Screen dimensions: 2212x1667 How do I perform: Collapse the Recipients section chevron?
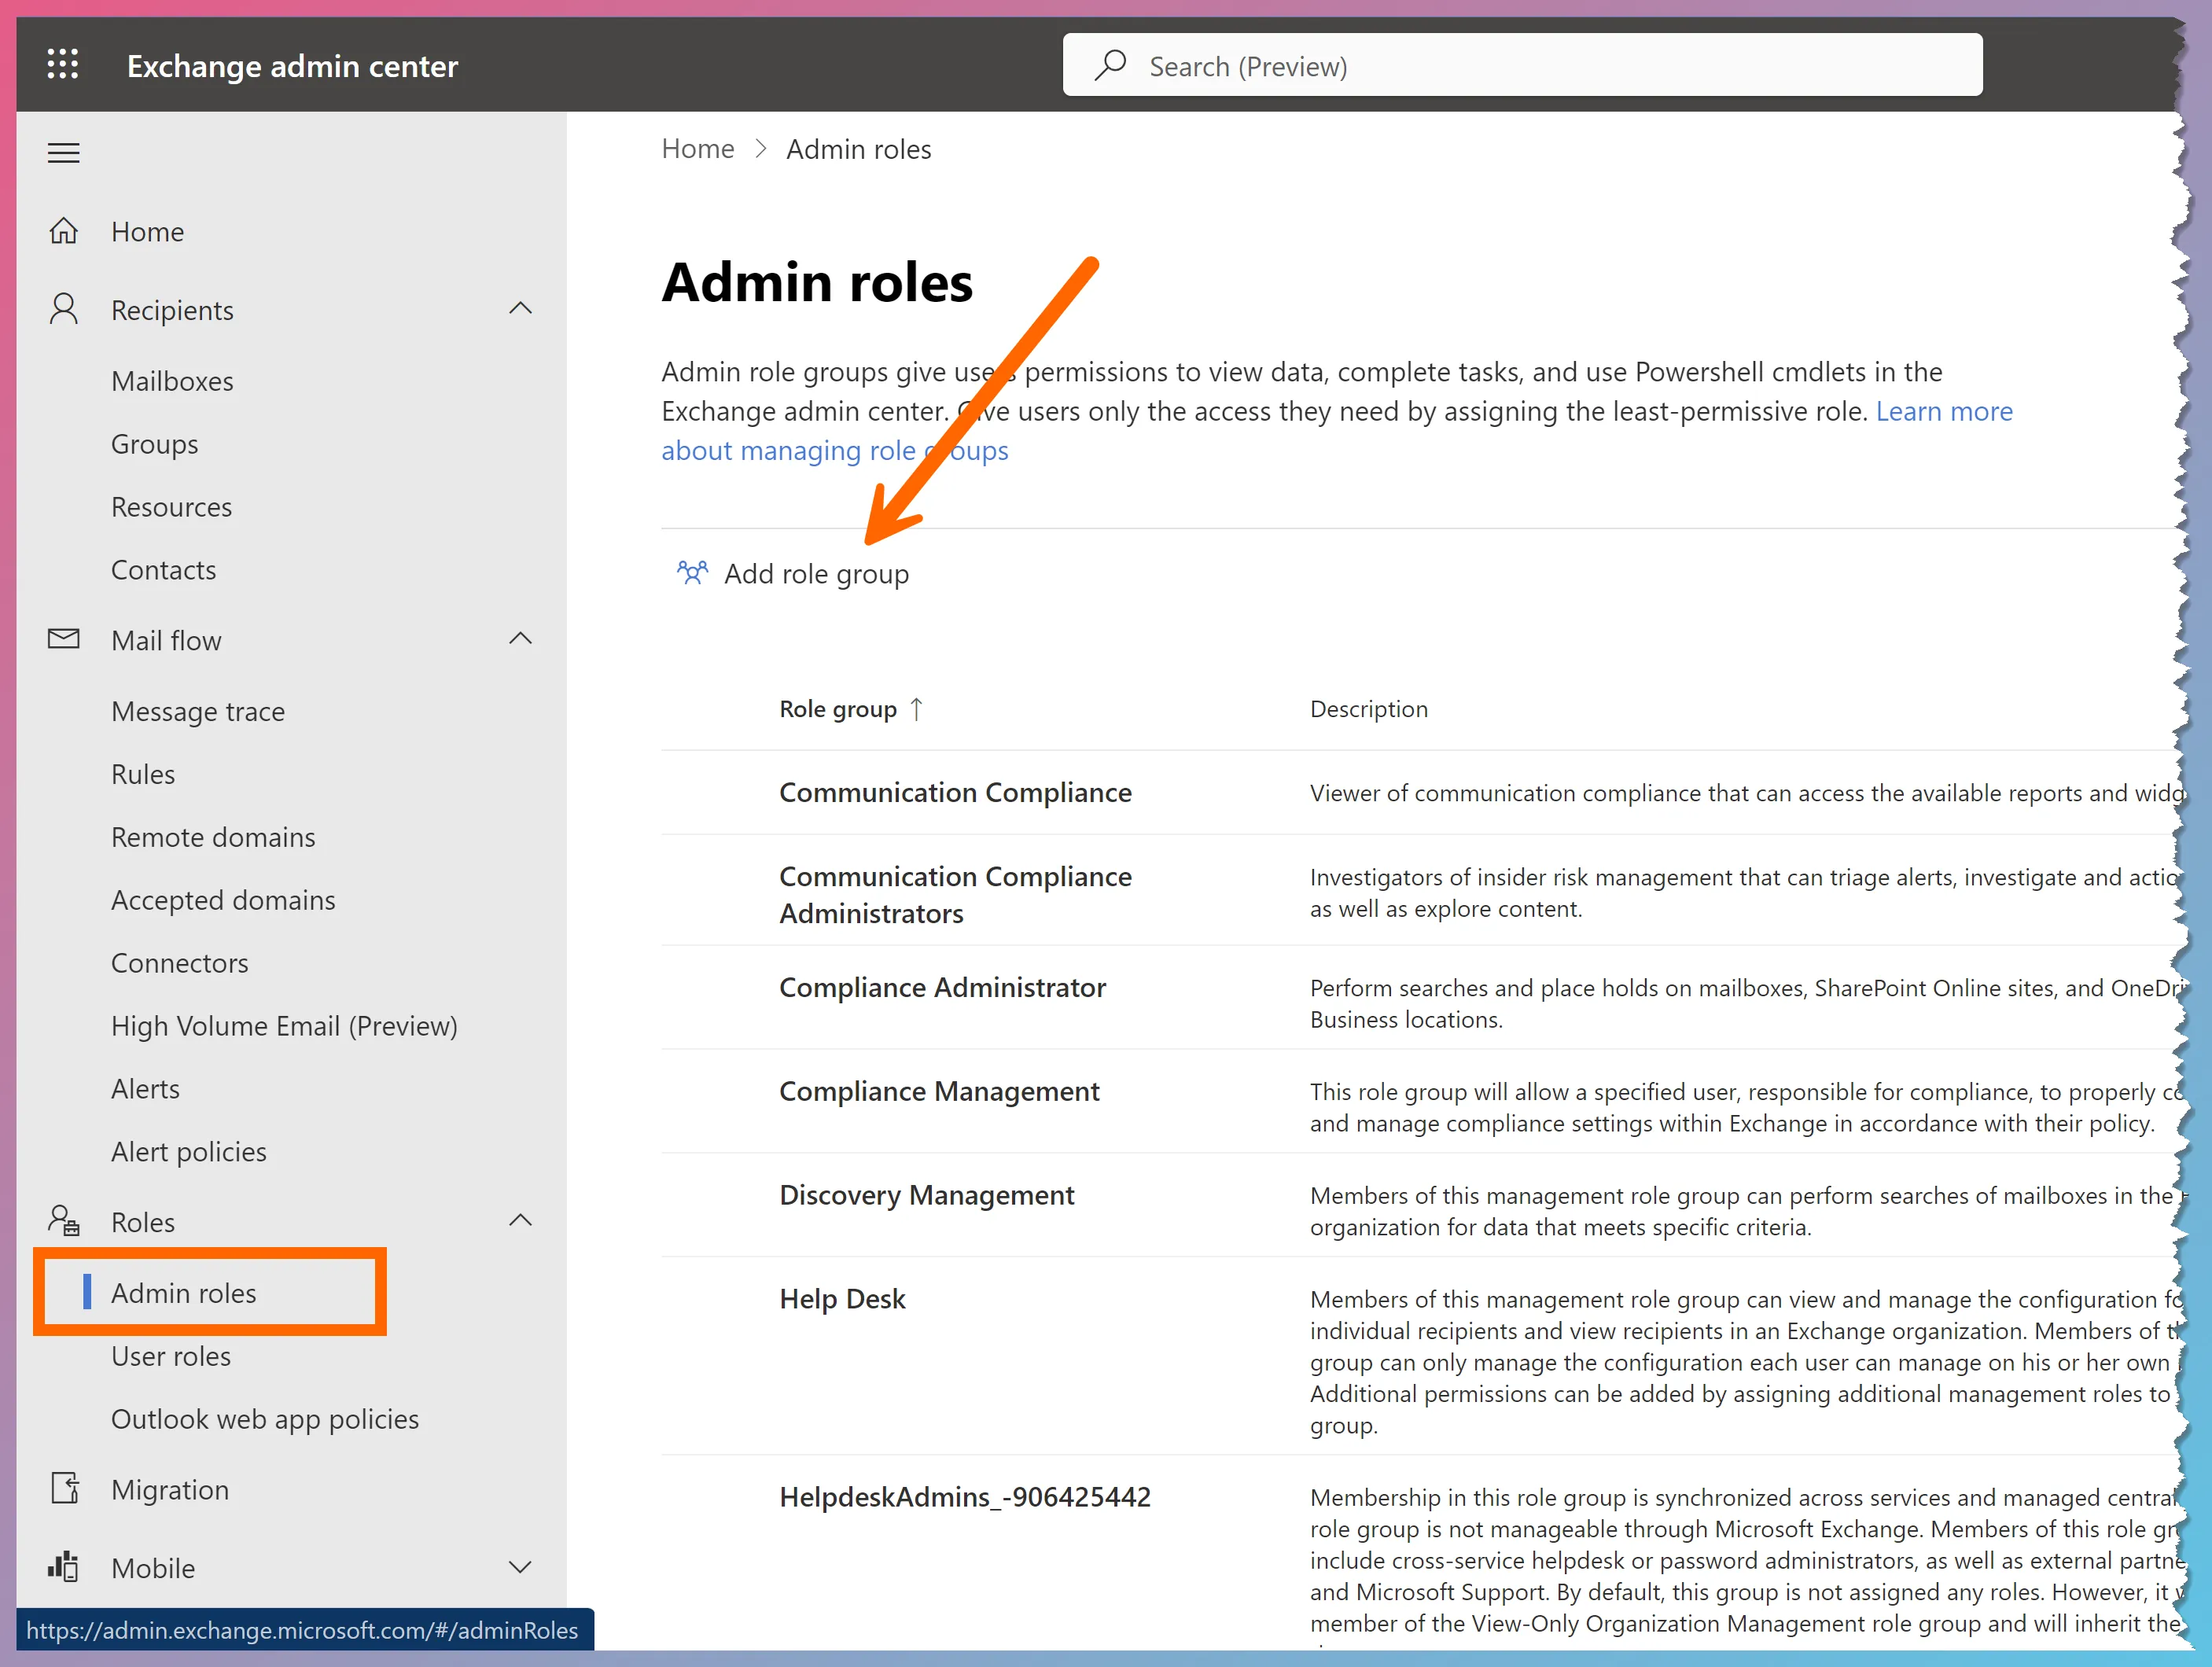pyautogui.click(x=520, y=308)
